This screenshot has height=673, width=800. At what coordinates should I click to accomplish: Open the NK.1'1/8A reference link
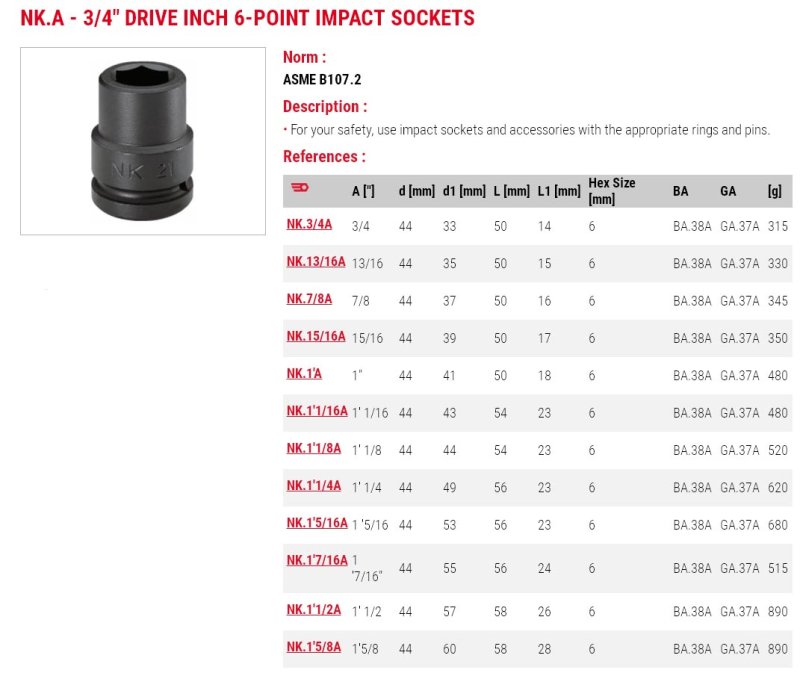point(314,448)
